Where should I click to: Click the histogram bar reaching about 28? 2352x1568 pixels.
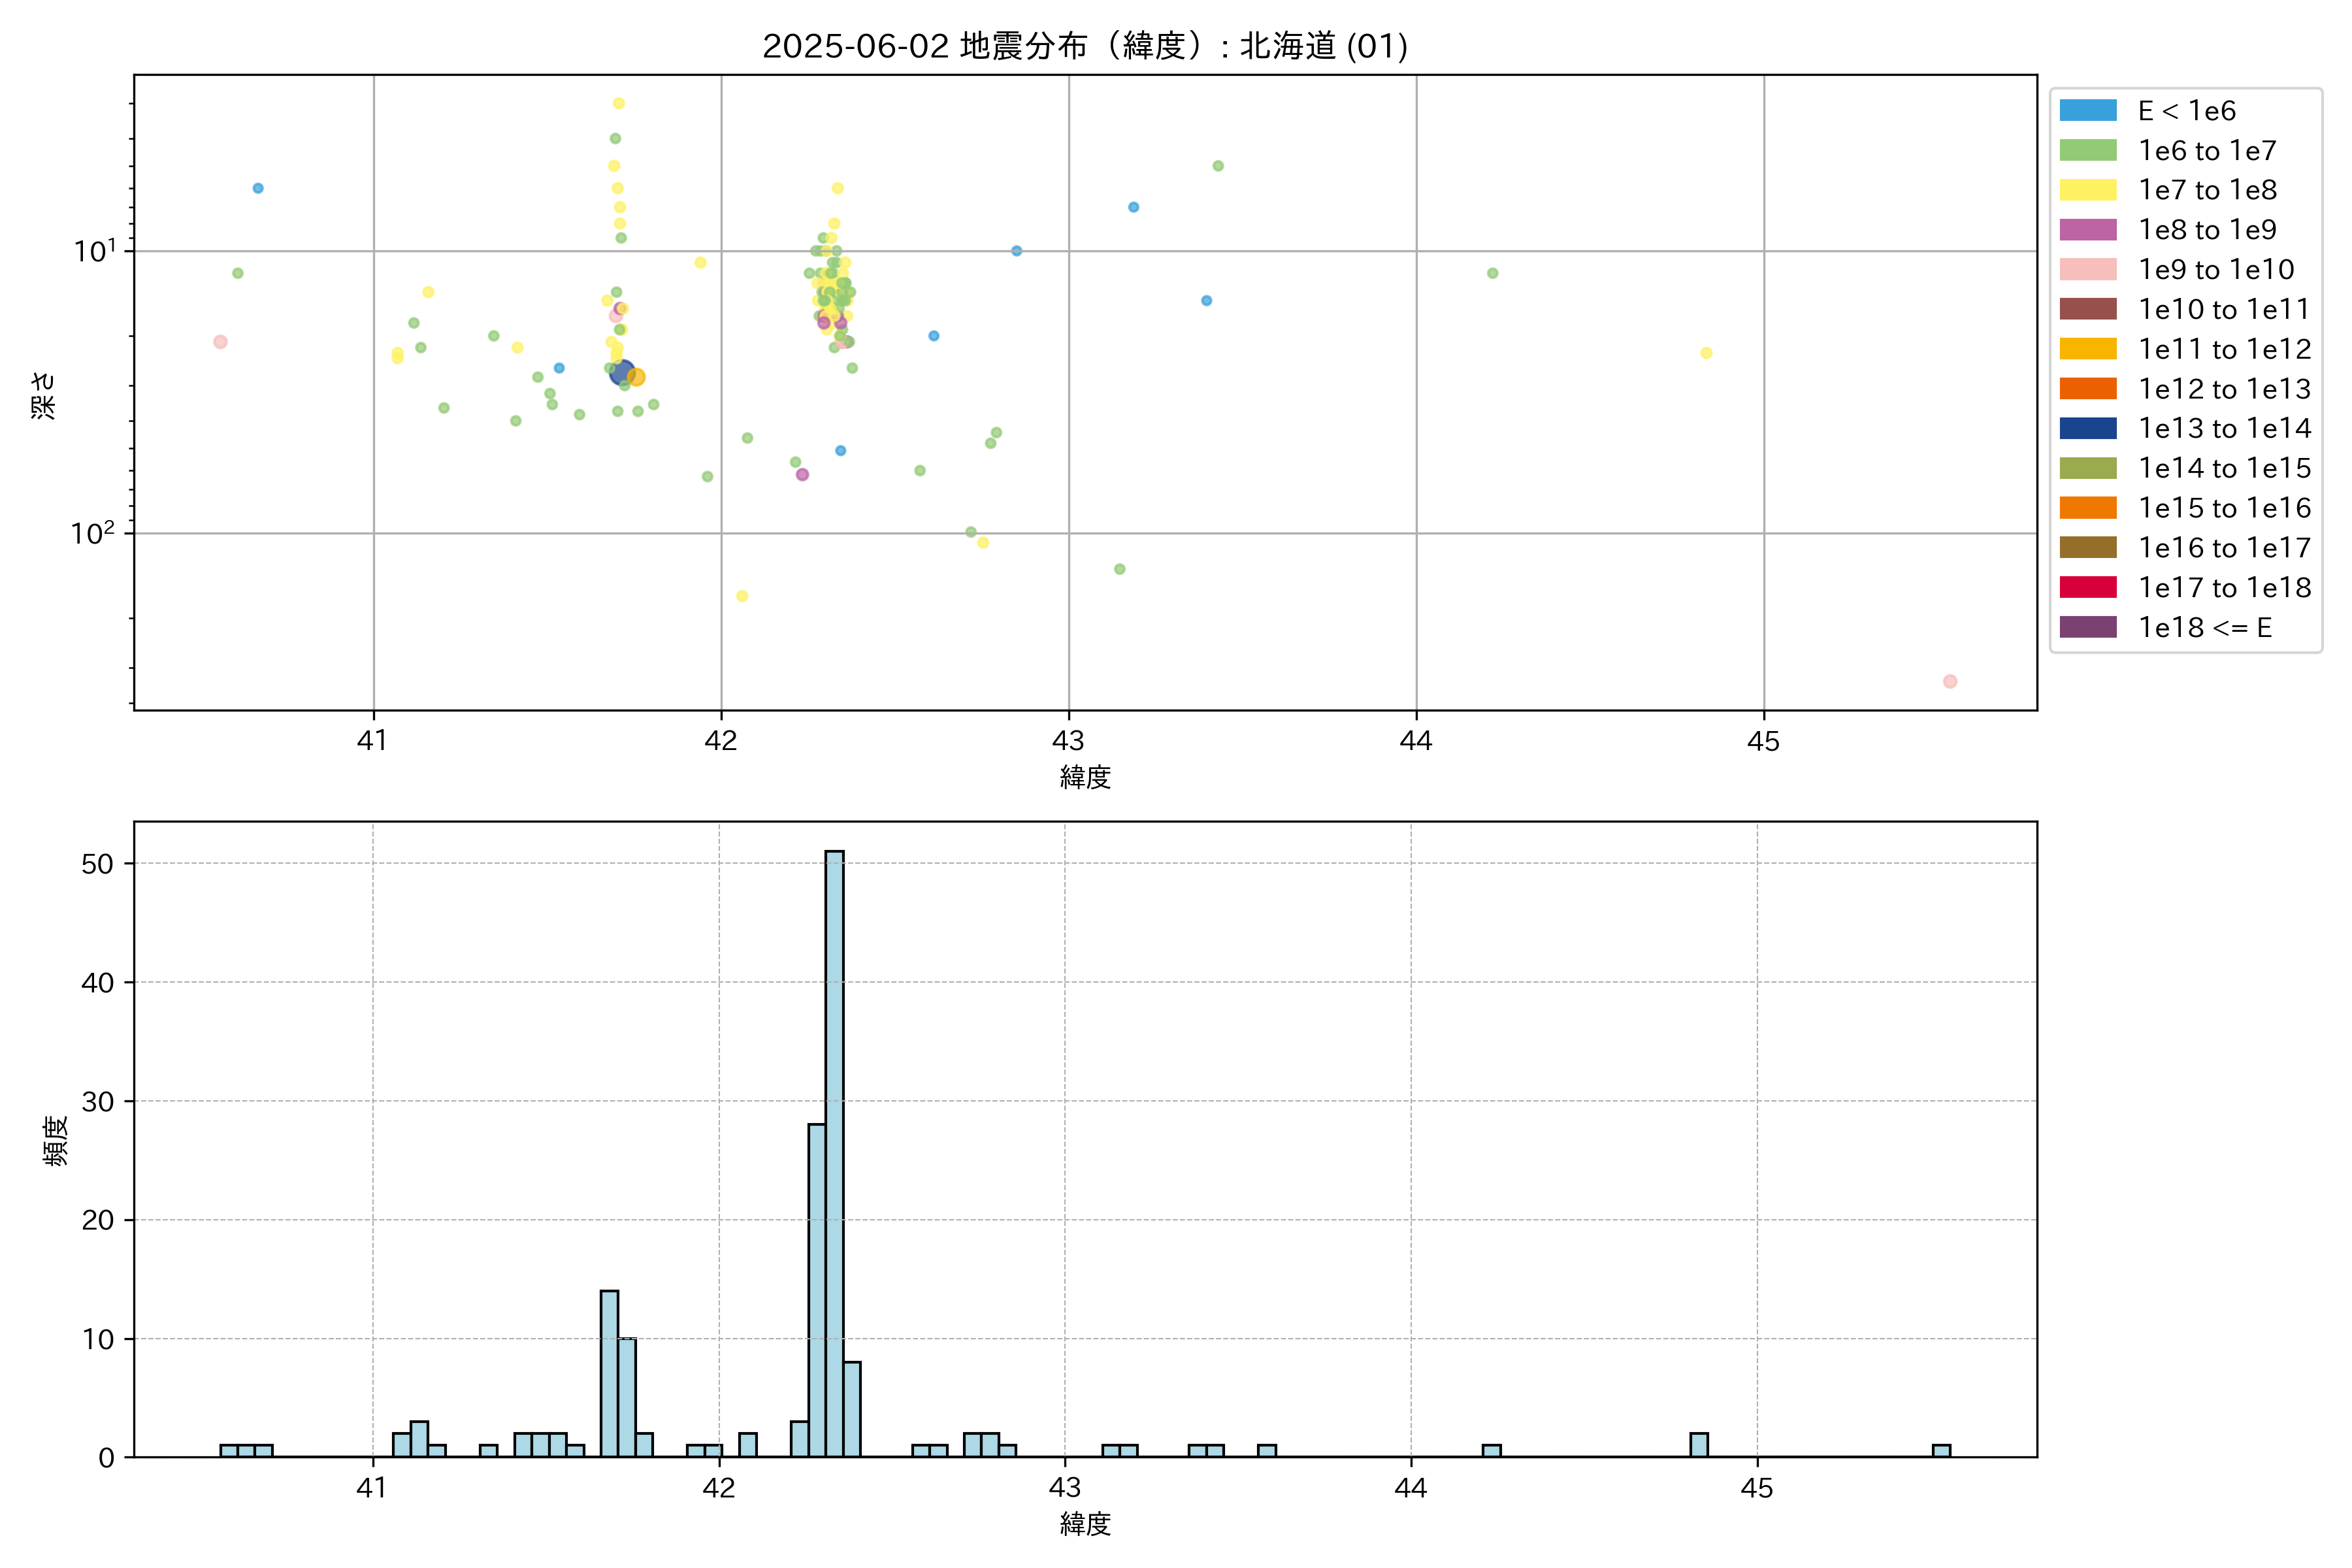click(x=816, y=1290)
